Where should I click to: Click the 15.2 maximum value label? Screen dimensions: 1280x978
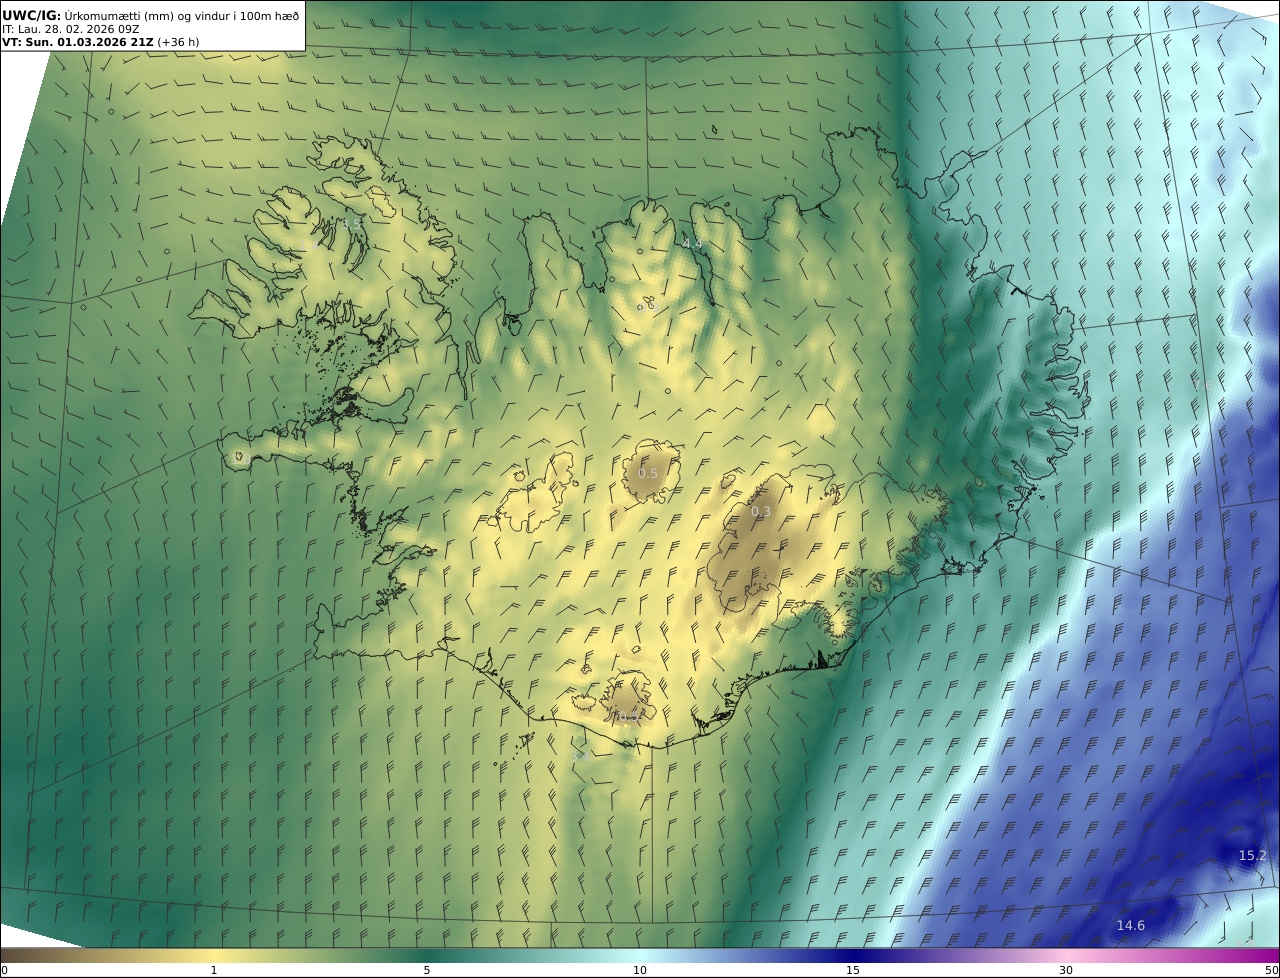click(x=1252, y=856)
